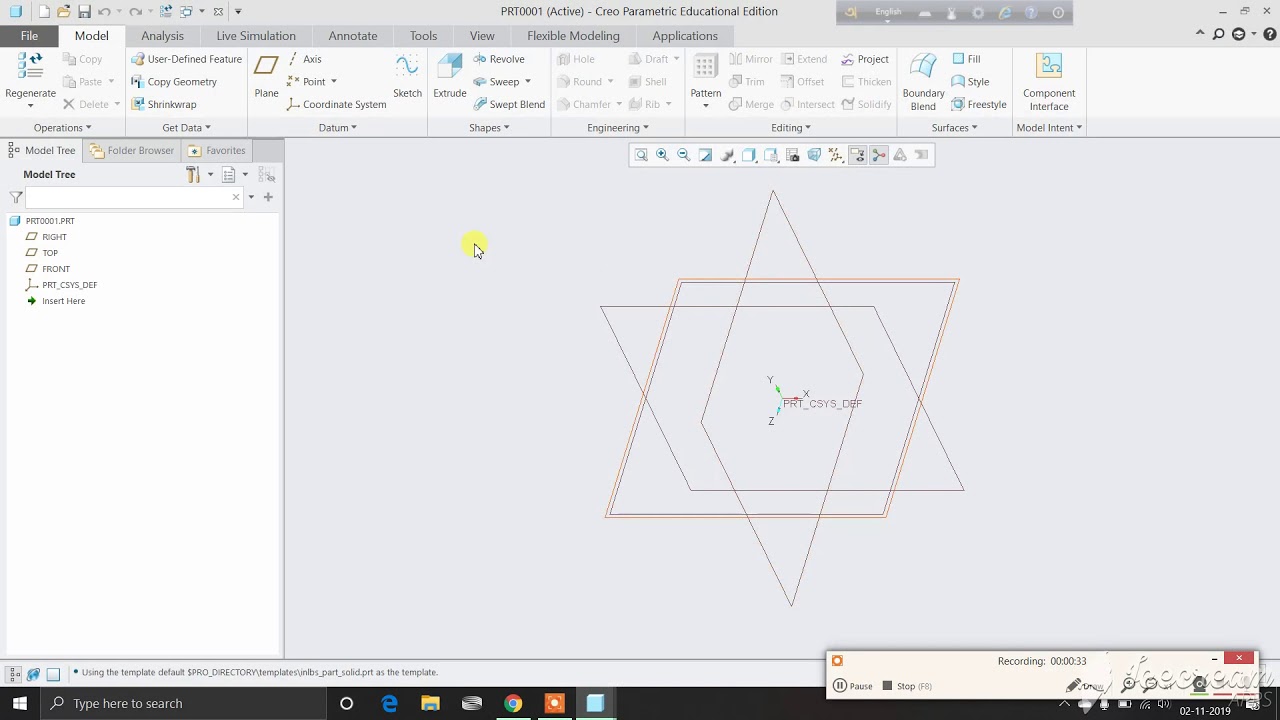The image size is (1280, 720).
Task: Click the Shrinkwrap tool
Action: [164, 104]
